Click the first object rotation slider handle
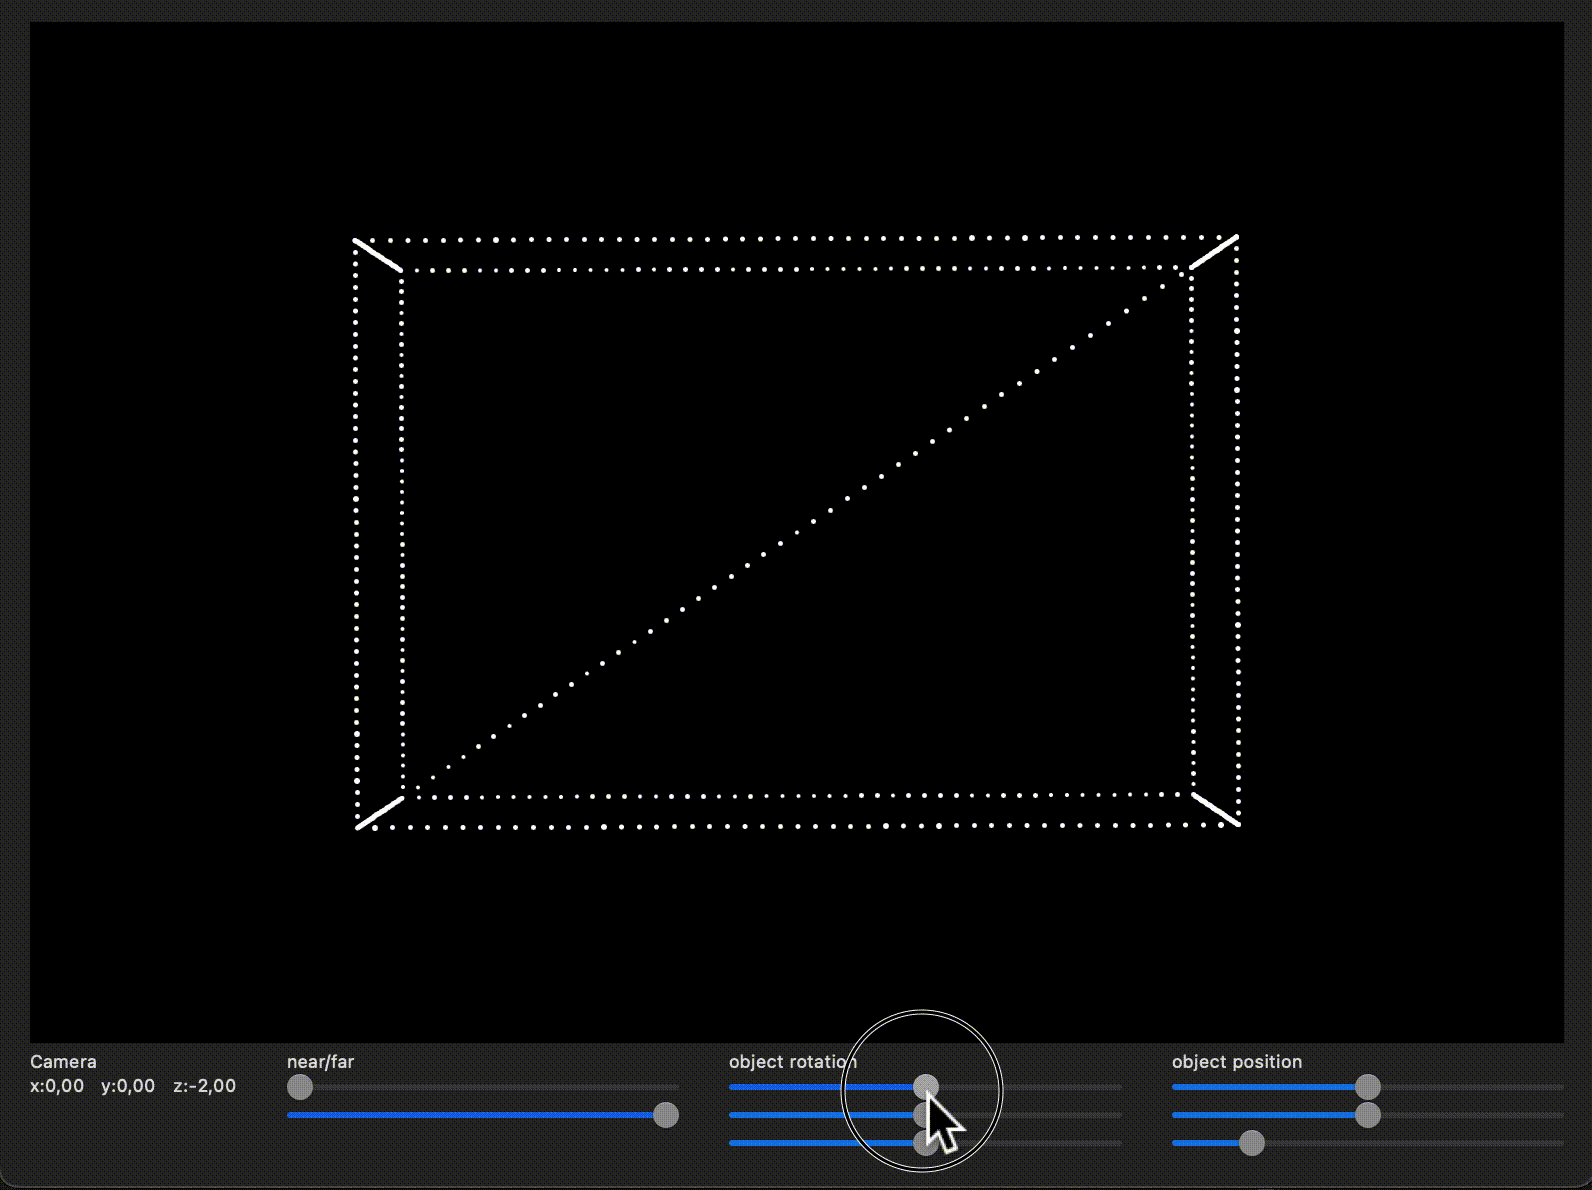1592x1190 pixels. coord(926,1087)
